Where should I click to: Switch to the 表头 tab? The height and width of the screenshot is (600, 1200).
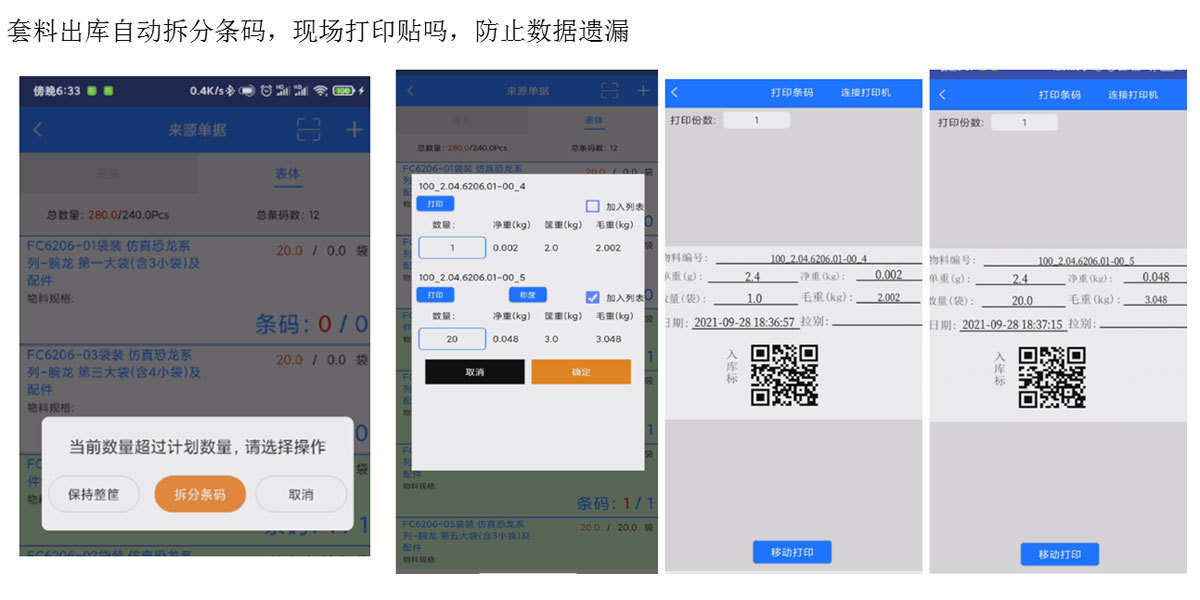coord(108,173)
